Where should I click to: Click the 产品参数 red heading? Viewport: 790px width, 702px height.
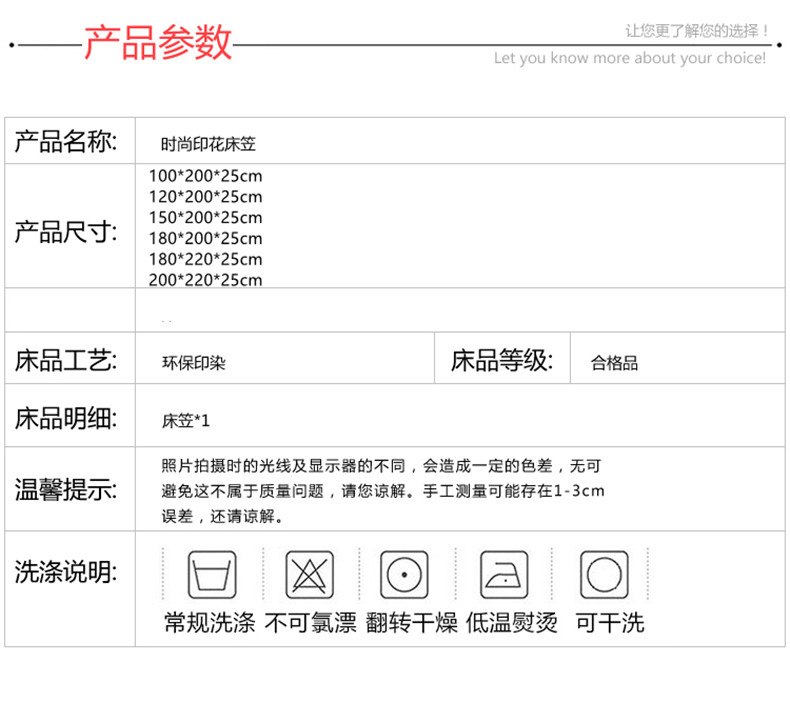[158, 42]
